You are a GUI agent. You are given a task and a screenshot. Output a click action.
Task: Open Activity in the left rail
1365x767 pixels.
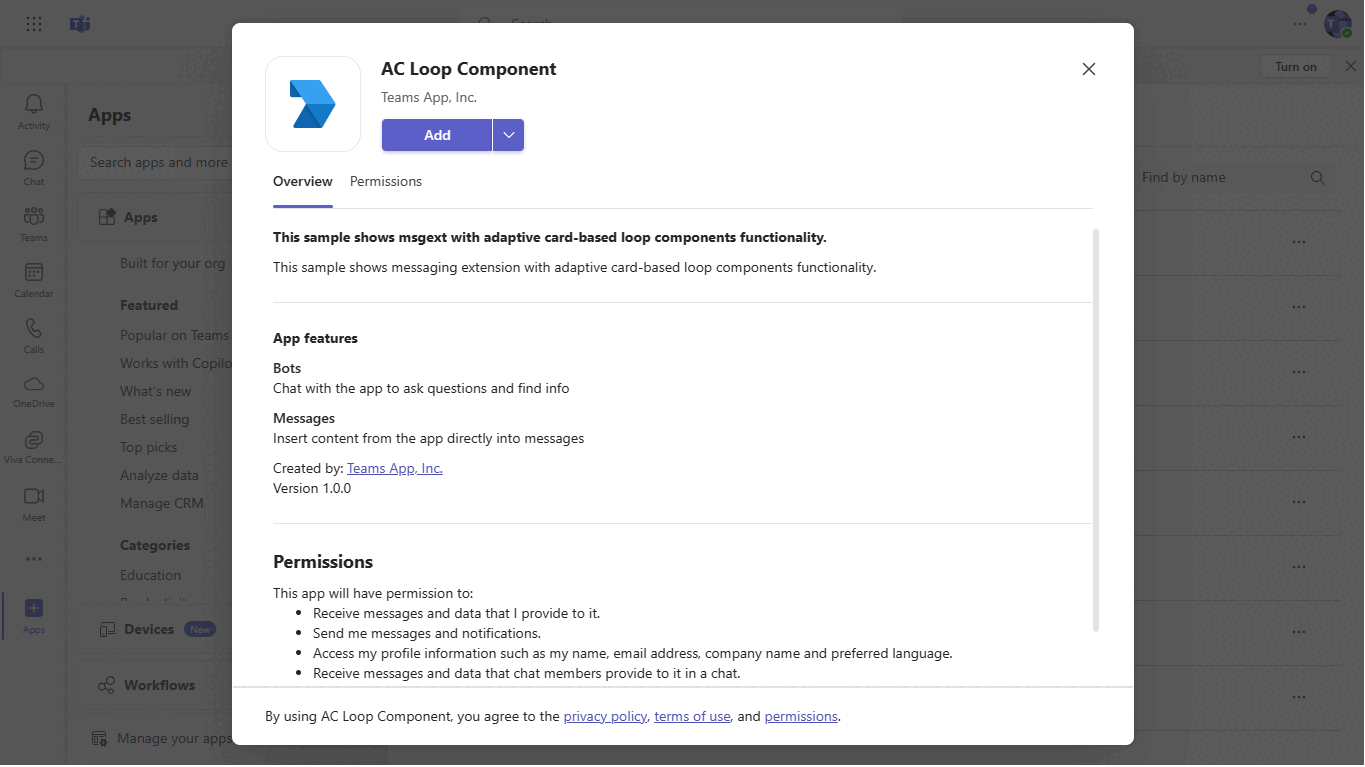click(34, 111)
